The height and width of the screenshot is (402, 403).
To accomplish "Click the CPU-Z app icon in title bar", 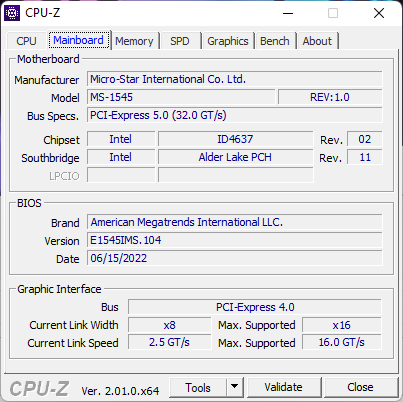I will pos(12,13).
